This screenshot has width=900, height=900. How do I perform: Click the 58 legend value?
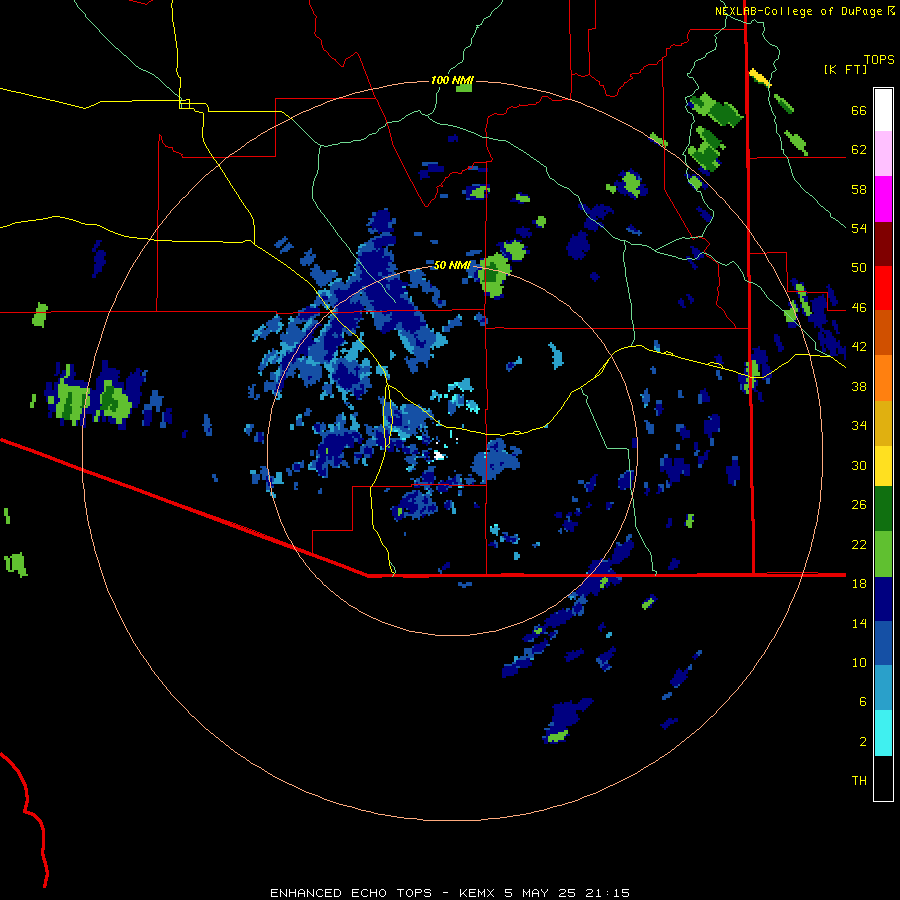click(x=859, y=189)
